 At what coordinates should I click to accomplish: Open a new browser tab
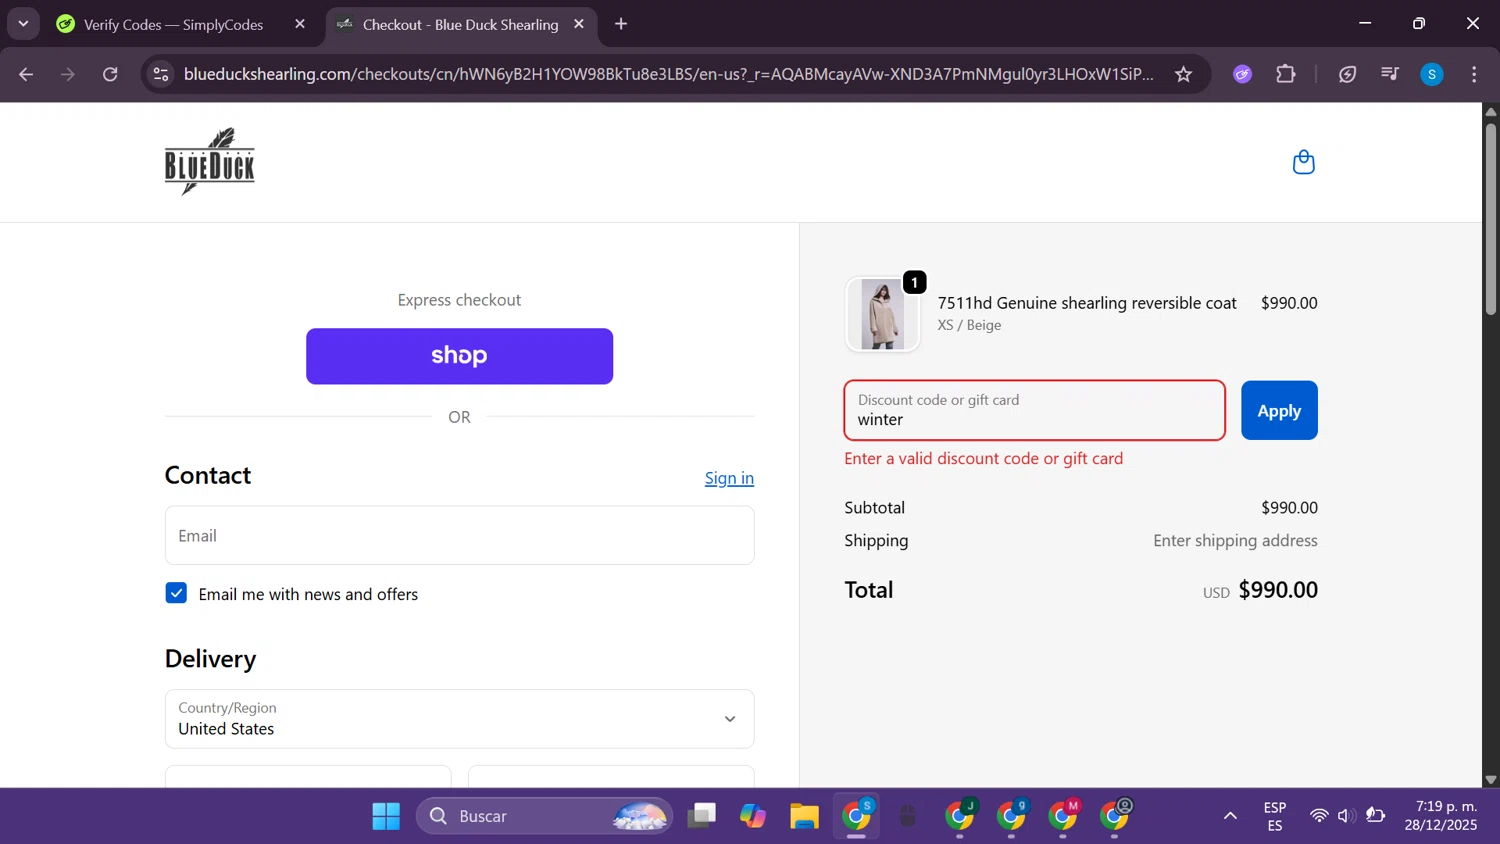621,24
